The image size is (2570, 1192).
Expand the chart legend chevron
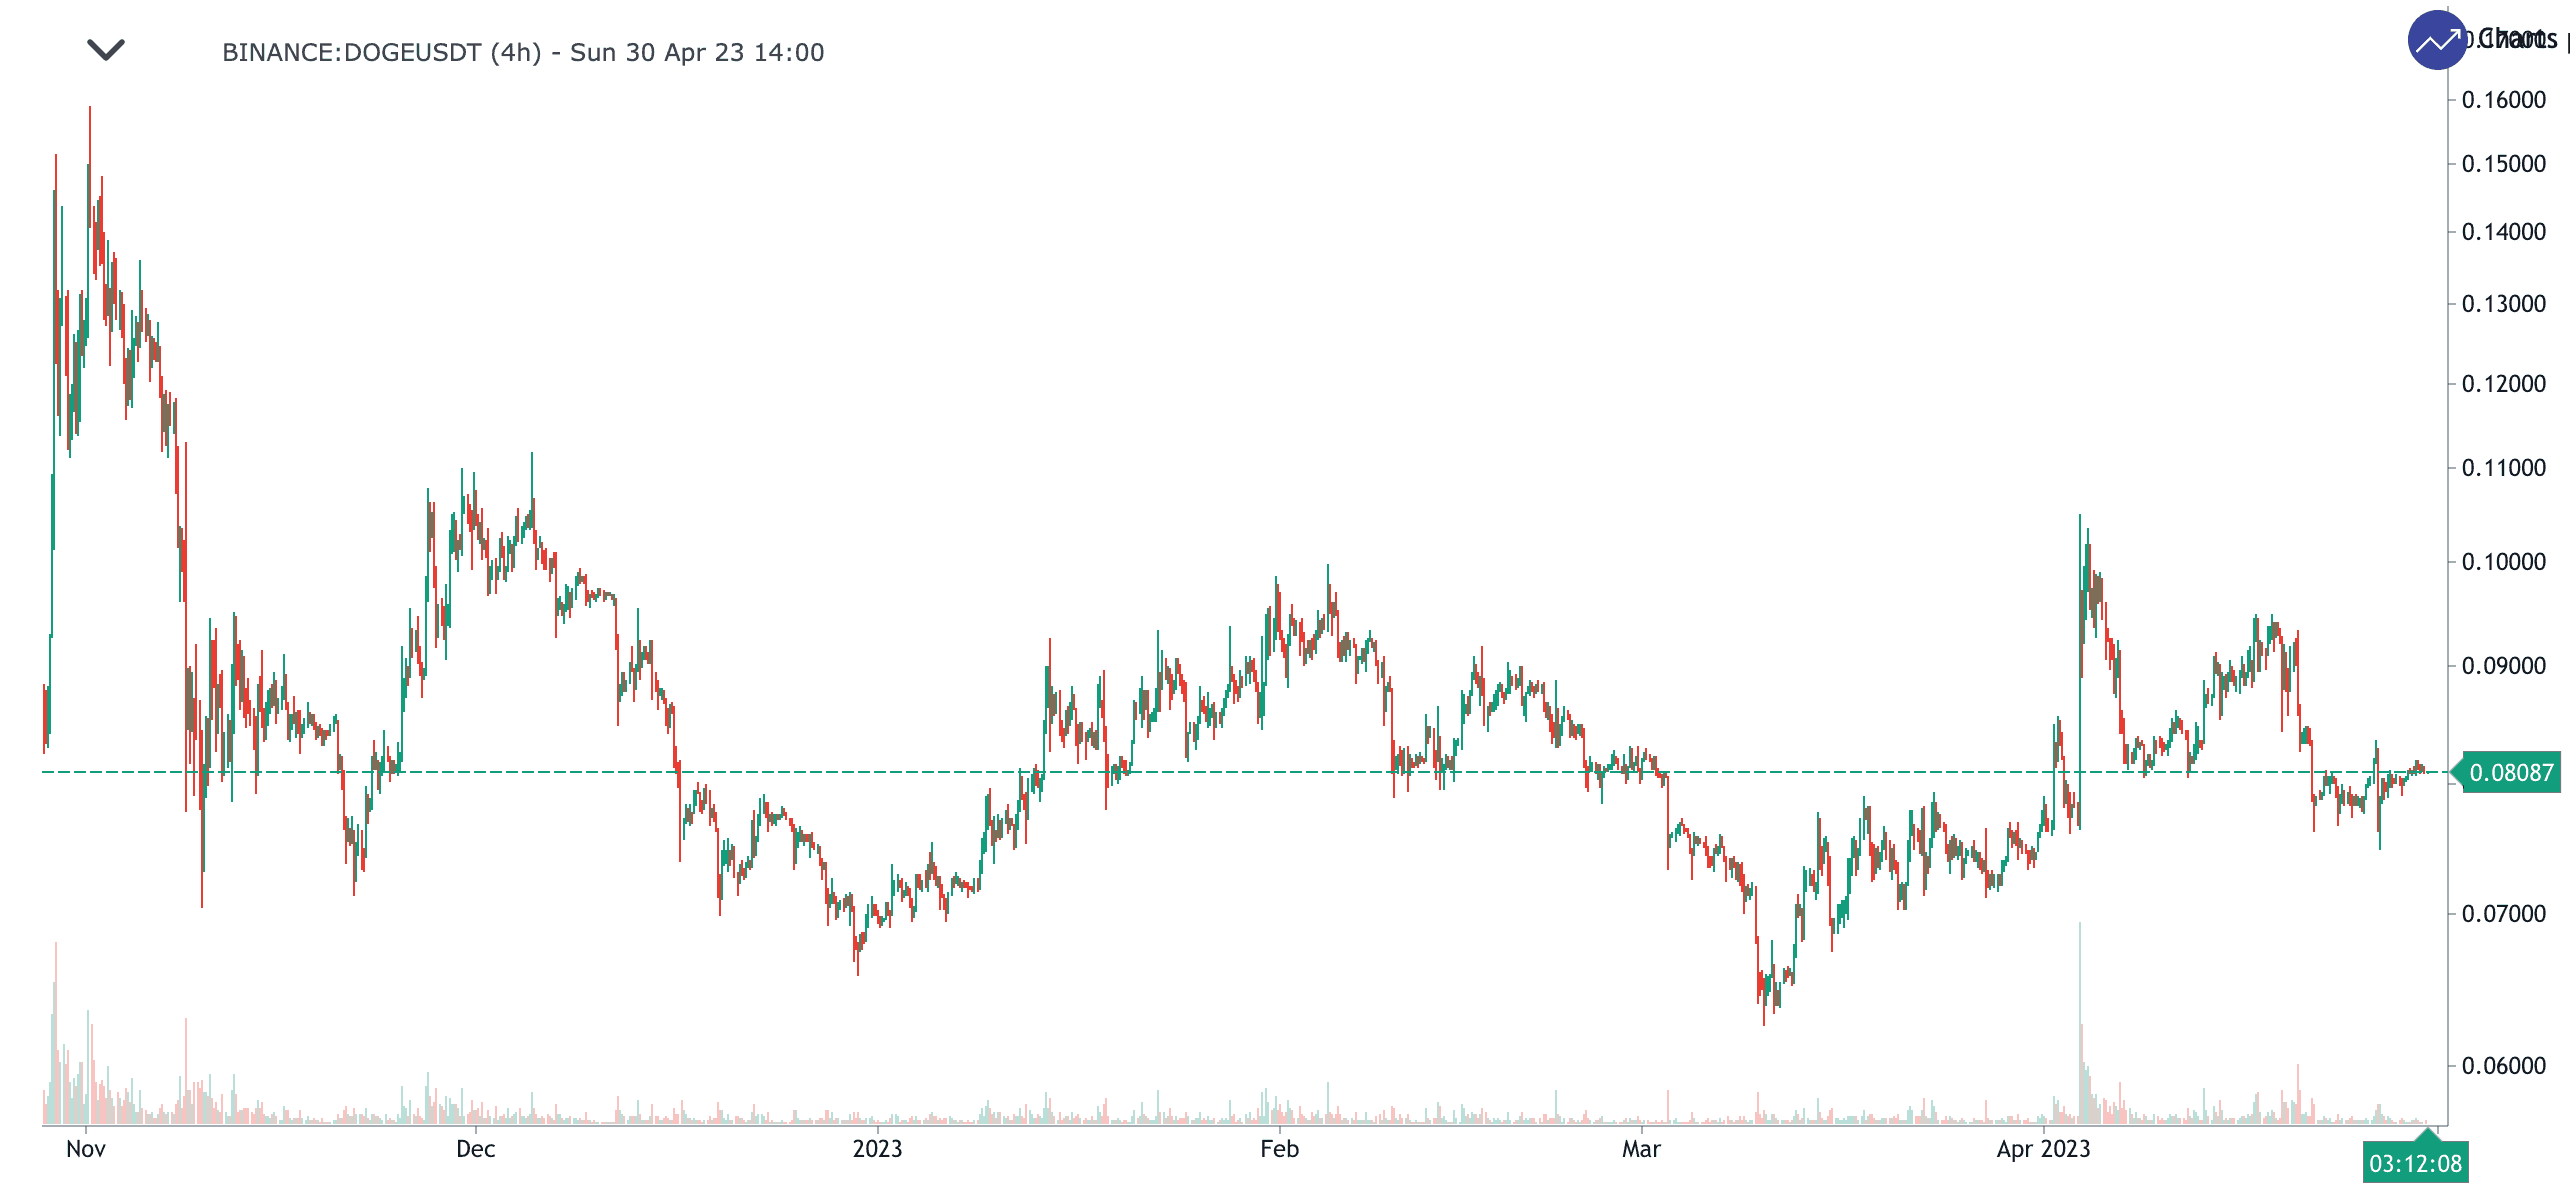coord(106,49)
